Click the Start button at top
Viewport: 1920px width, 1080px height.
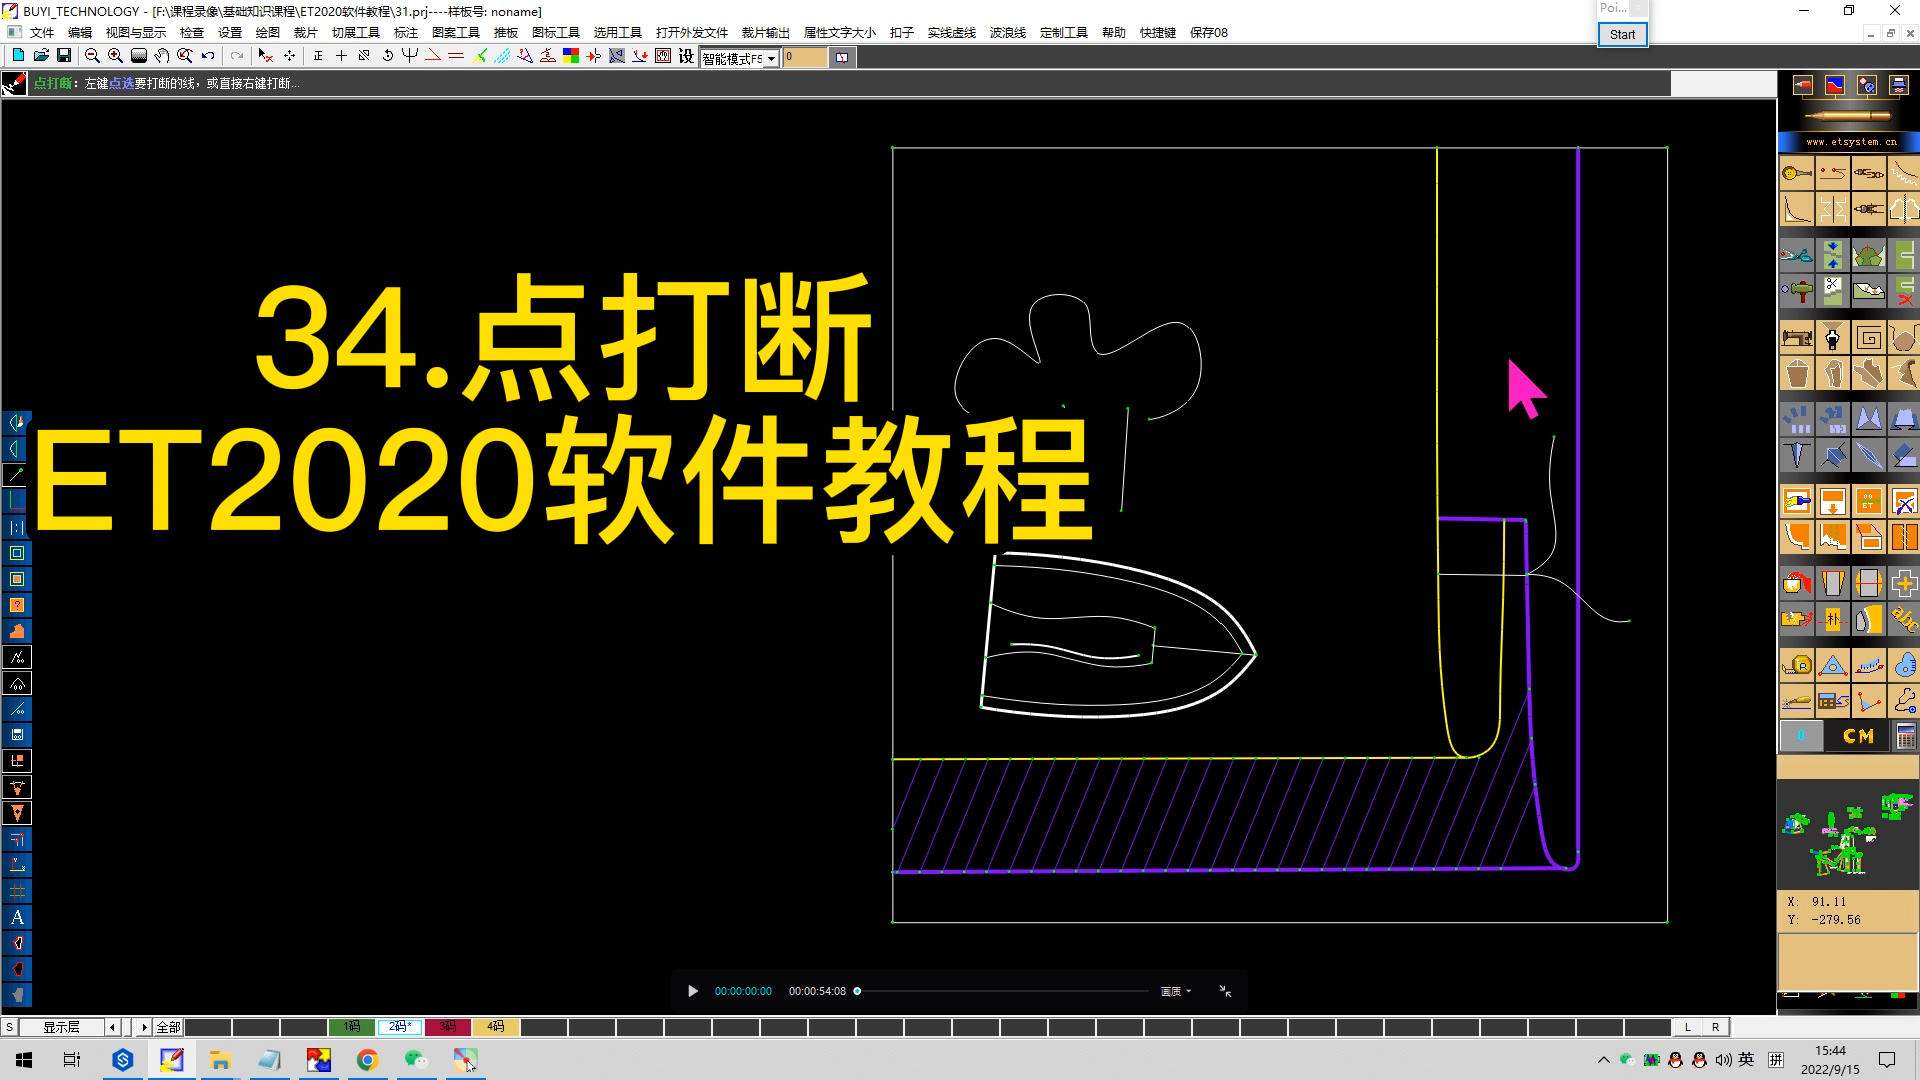tap(1622, 34)
